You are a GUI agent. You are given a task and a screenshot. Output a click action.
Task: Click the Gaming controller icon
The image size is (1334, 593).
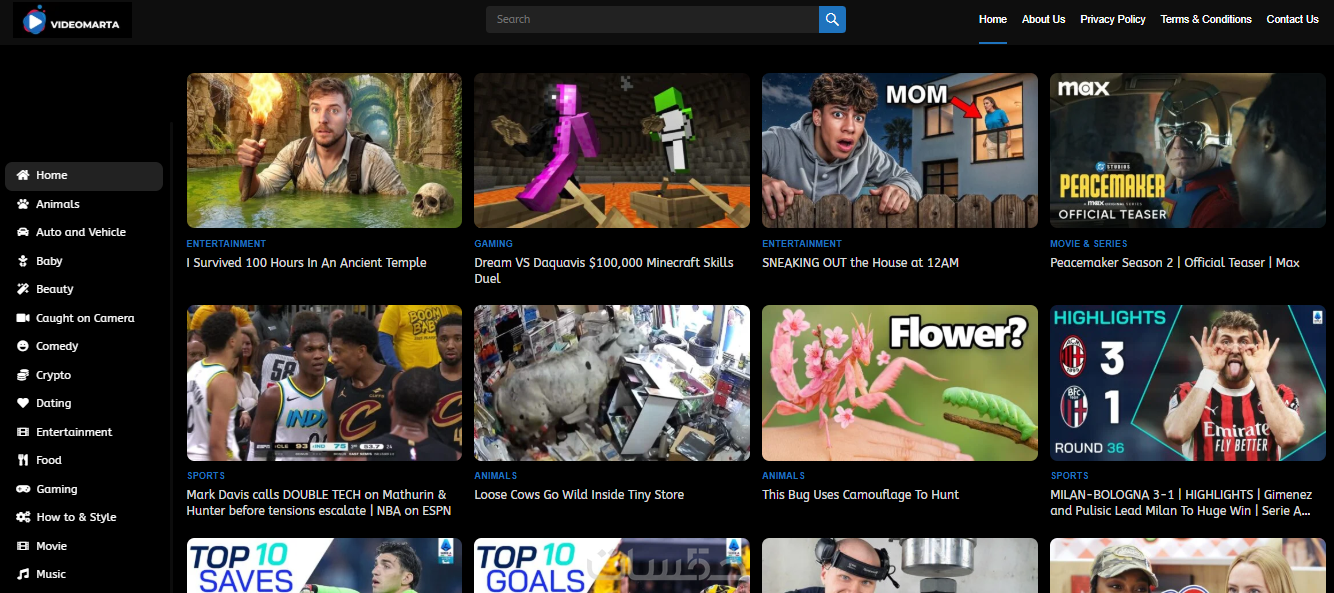pyautogui.click(x=23, y=489)
